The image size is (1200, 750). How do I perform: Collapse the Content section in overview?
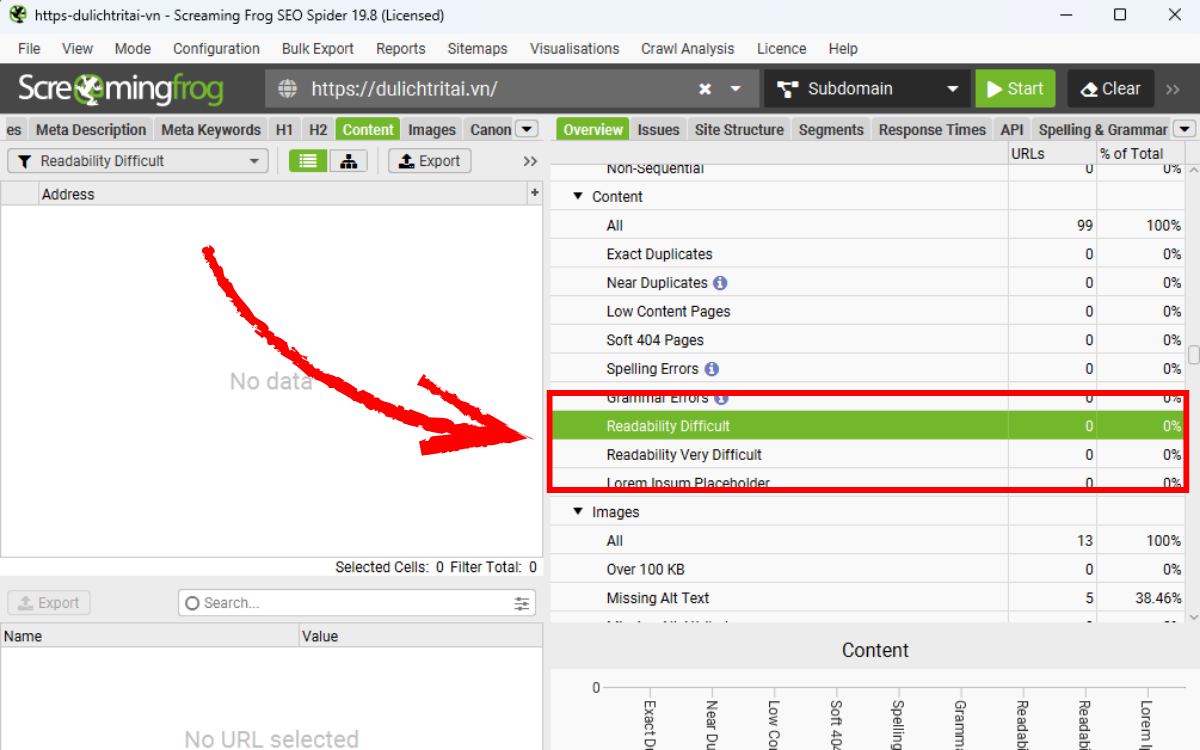click(x=578, y=197)
